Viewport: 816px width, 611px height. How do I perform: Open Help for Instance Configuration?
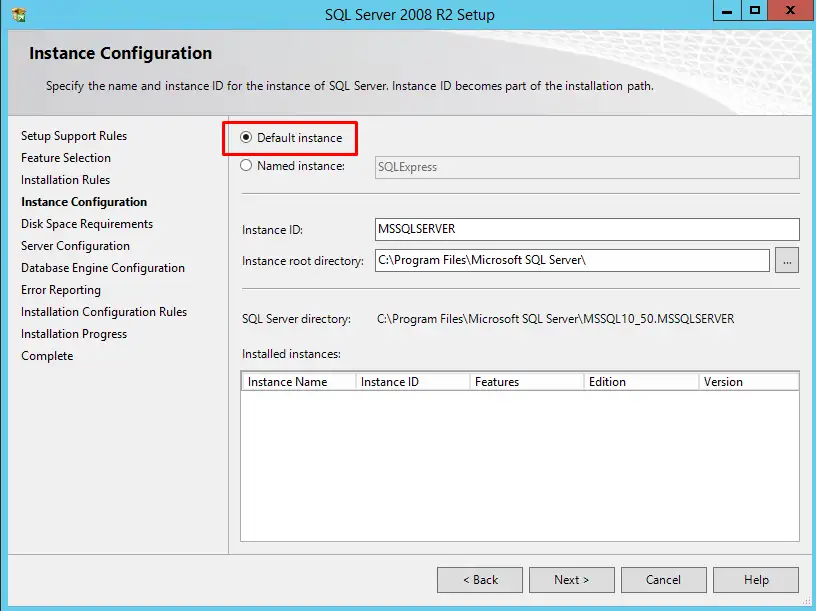tap(756, 579)
